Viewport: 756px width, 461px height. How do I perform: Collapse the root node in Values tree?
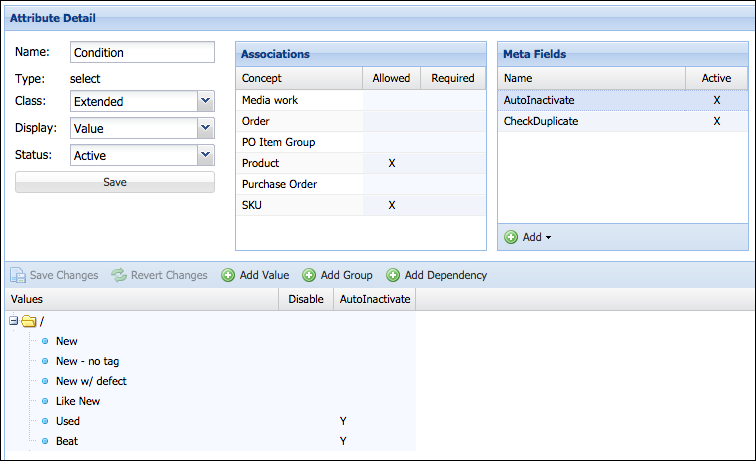pyautogui.click(x=14, y=320)
